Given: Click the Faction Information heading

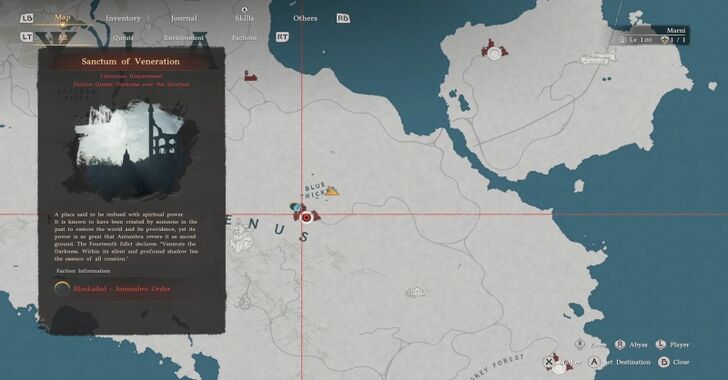Looking at the screenshot, I should click(x=83, y=271).
